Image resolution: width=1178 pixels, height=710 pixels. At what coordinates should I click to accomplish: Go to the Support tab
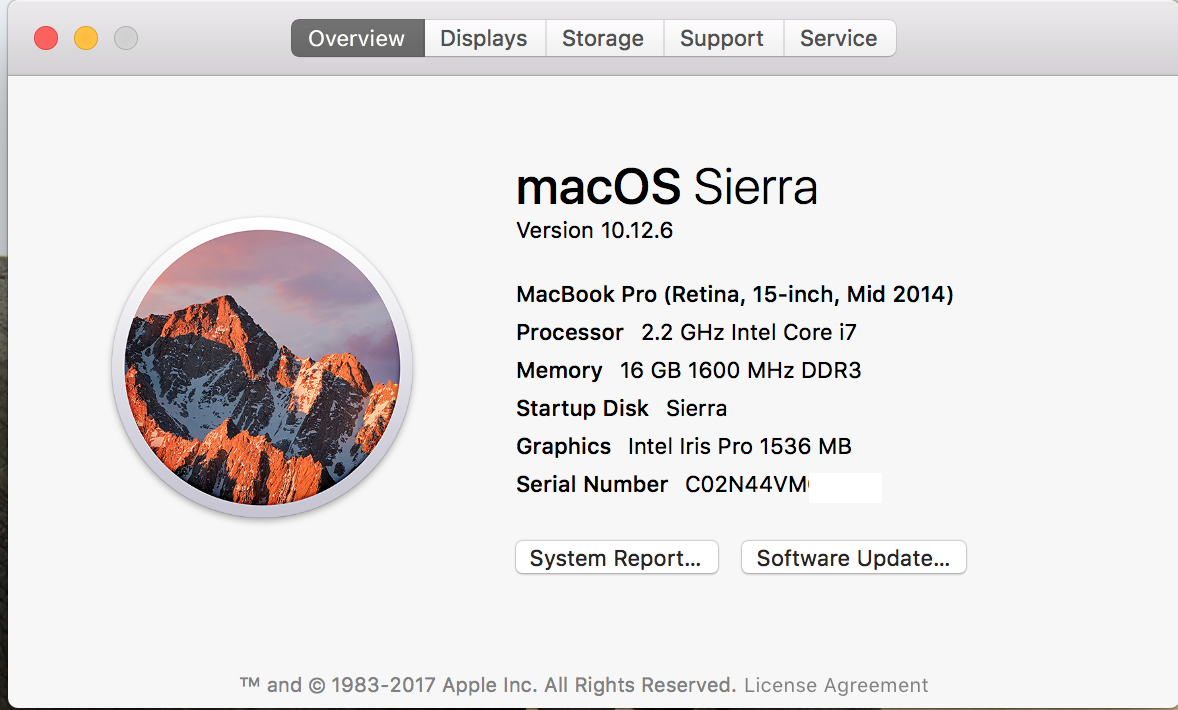pyautogui.click(x=722, y=39)
